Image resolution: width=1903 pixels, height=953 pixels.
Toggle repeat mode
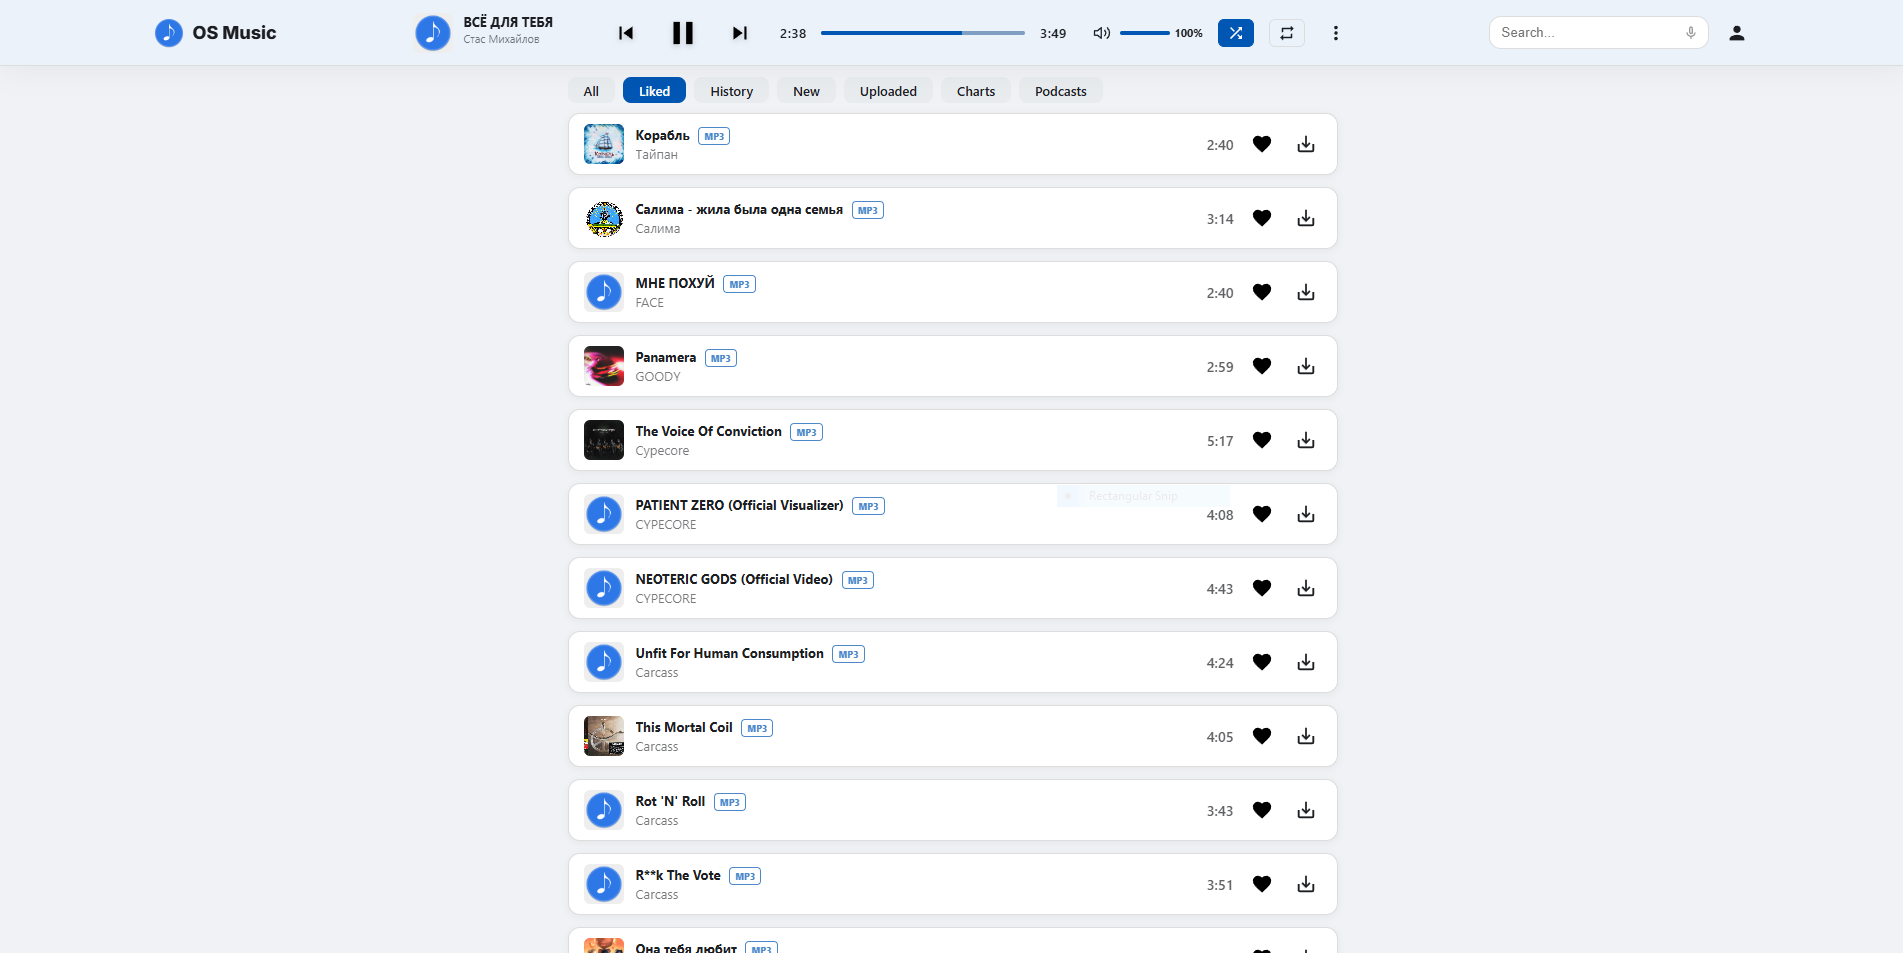[x=1287, y=33]
